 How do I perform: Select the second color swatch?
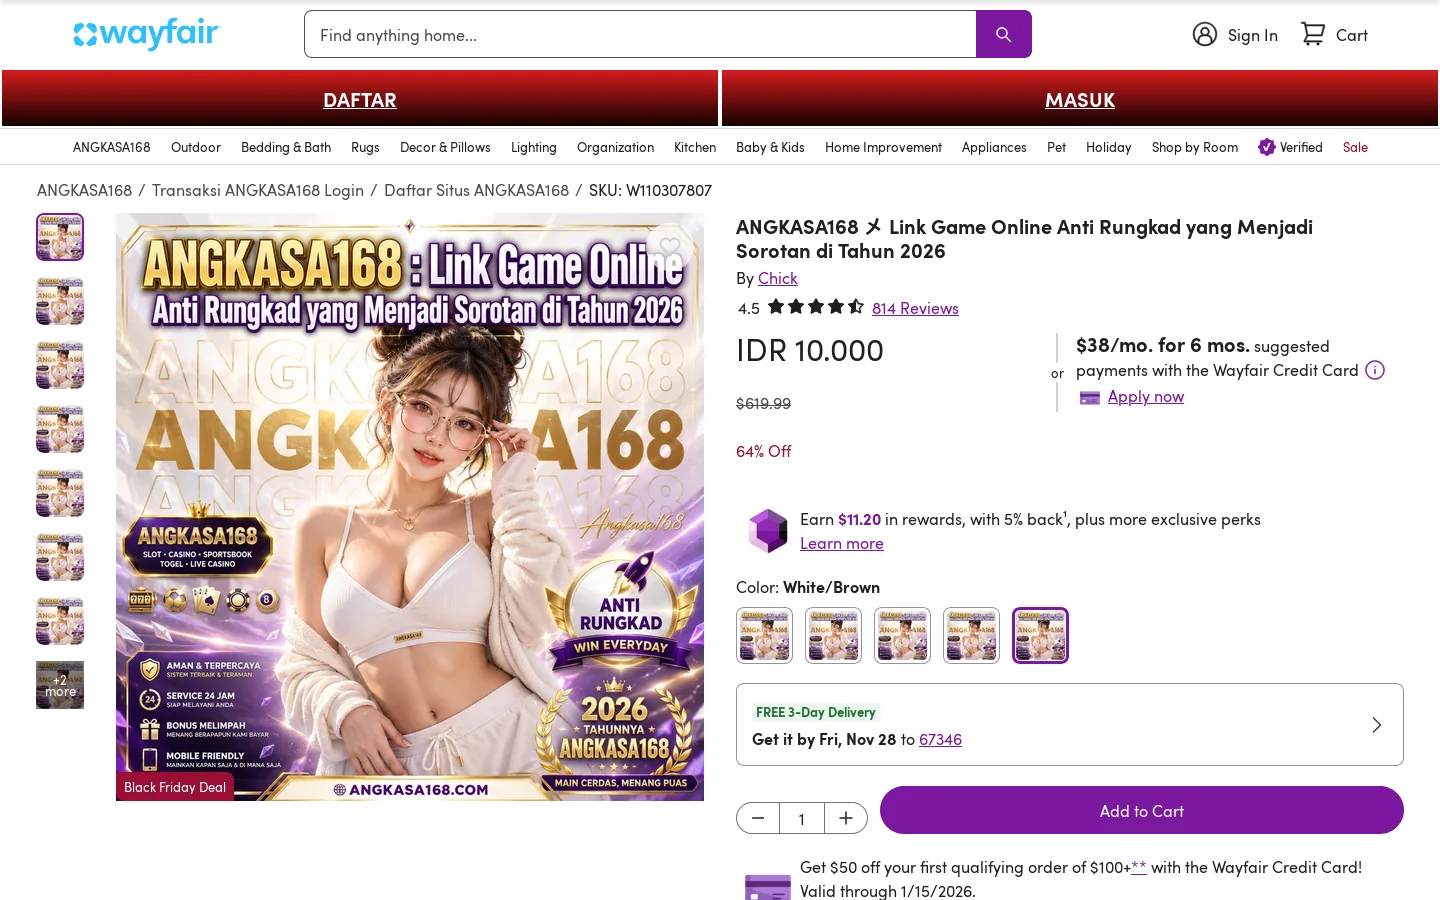click(834, 635)
